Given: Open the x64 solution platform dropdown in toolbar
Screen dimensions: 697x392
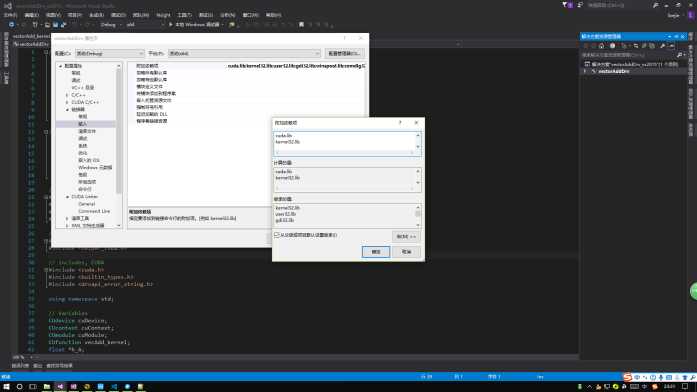Looking at the screenshot, I should coord(144,24).
